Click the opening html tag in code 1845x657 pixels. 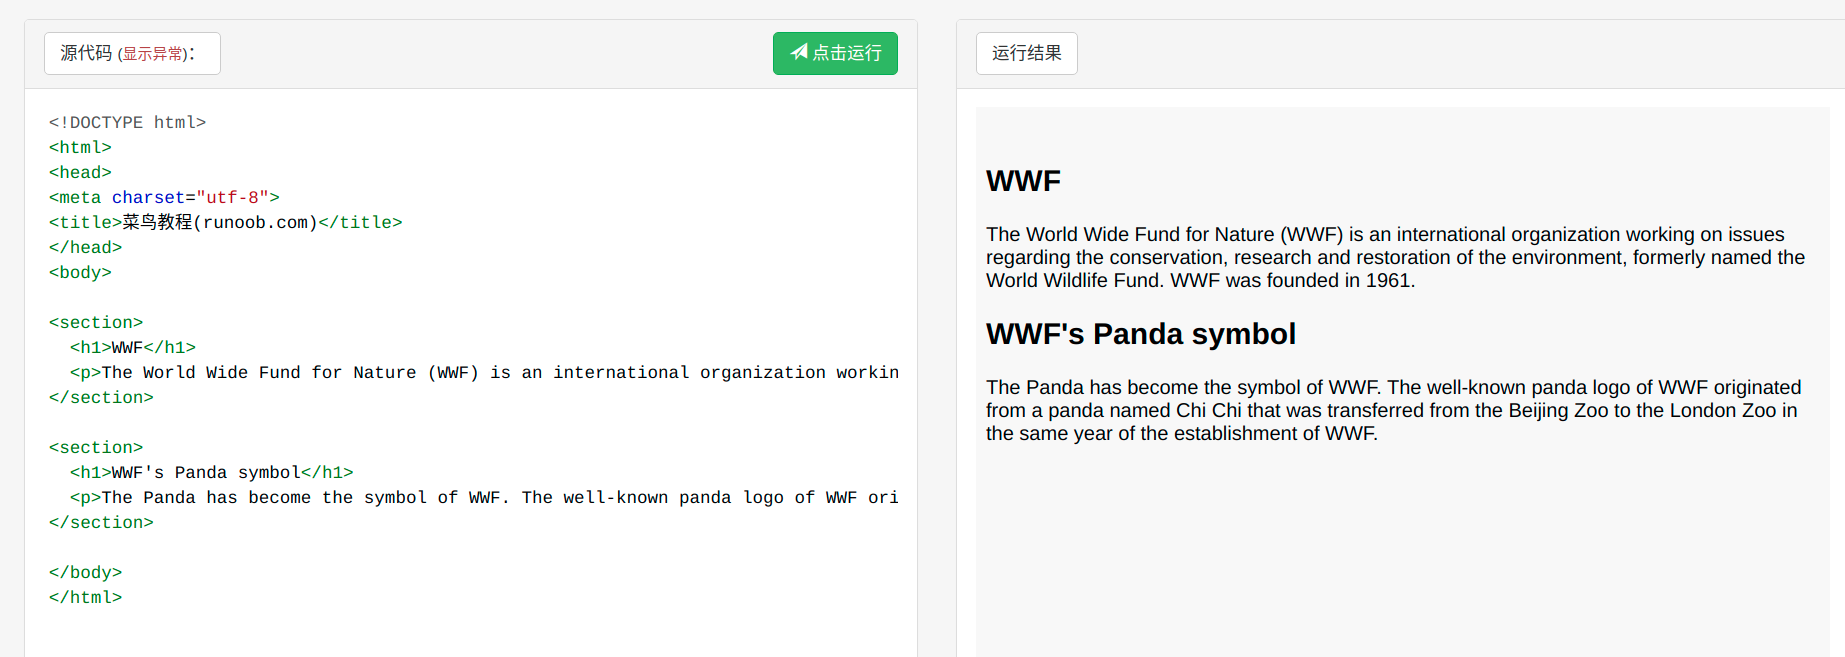(80, 147)
